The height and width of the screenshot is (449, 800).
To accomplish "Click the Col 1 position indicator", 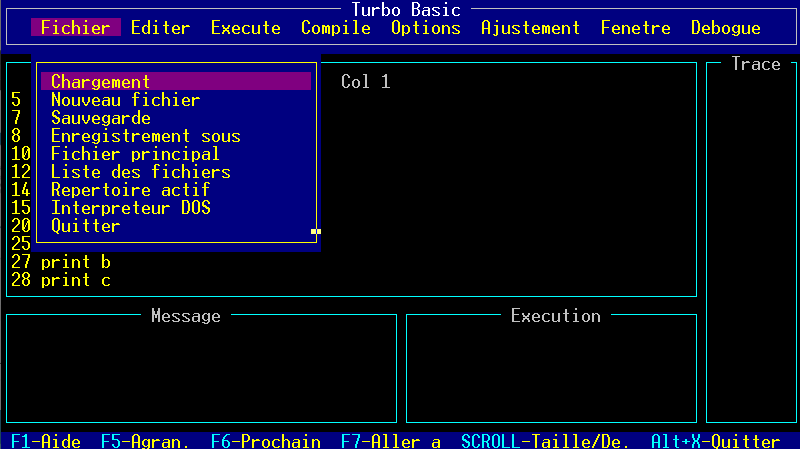I will click(x=366, y=82).
